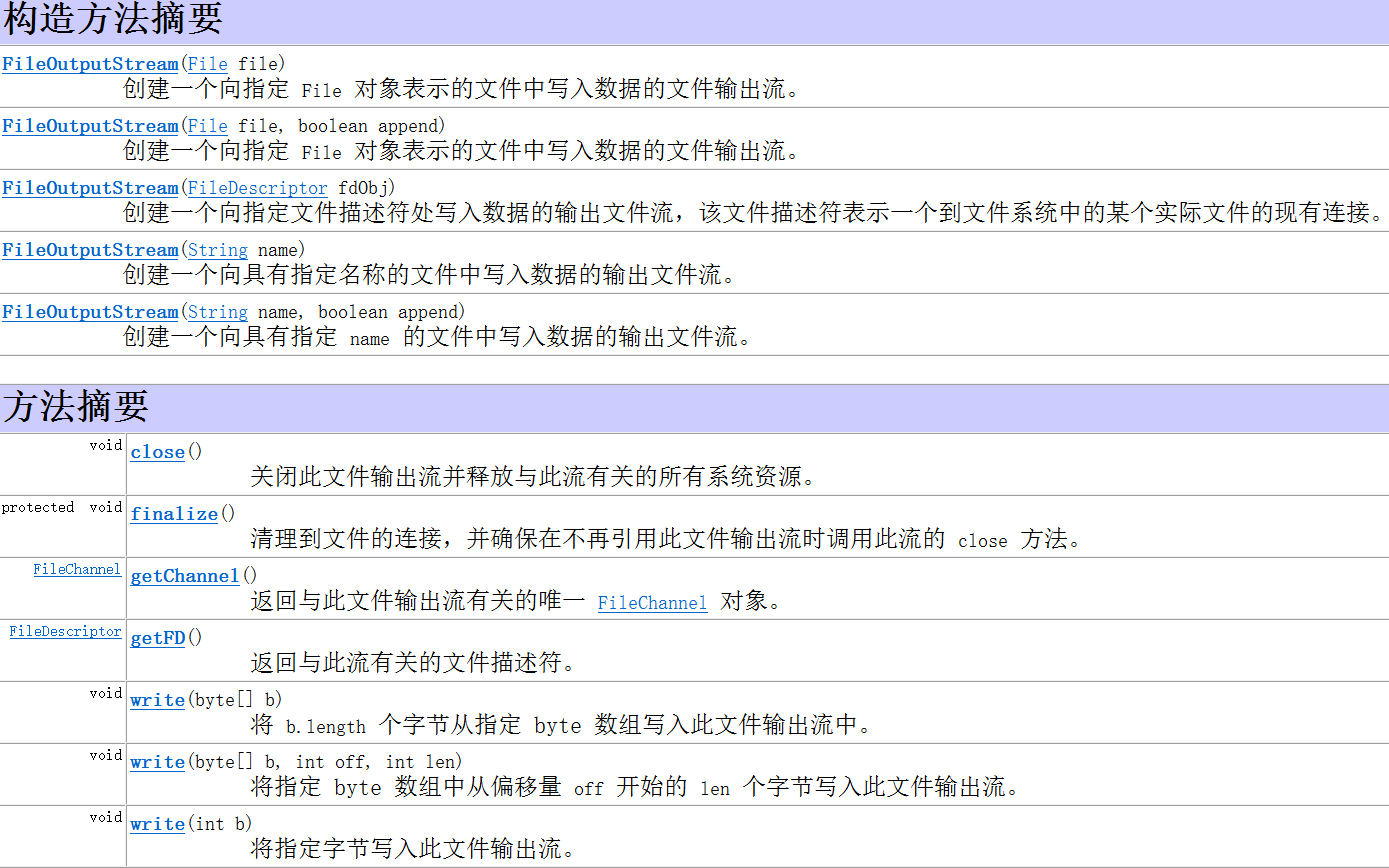
Task: Open the finalize() method link
Action: [x=174, y=514]
